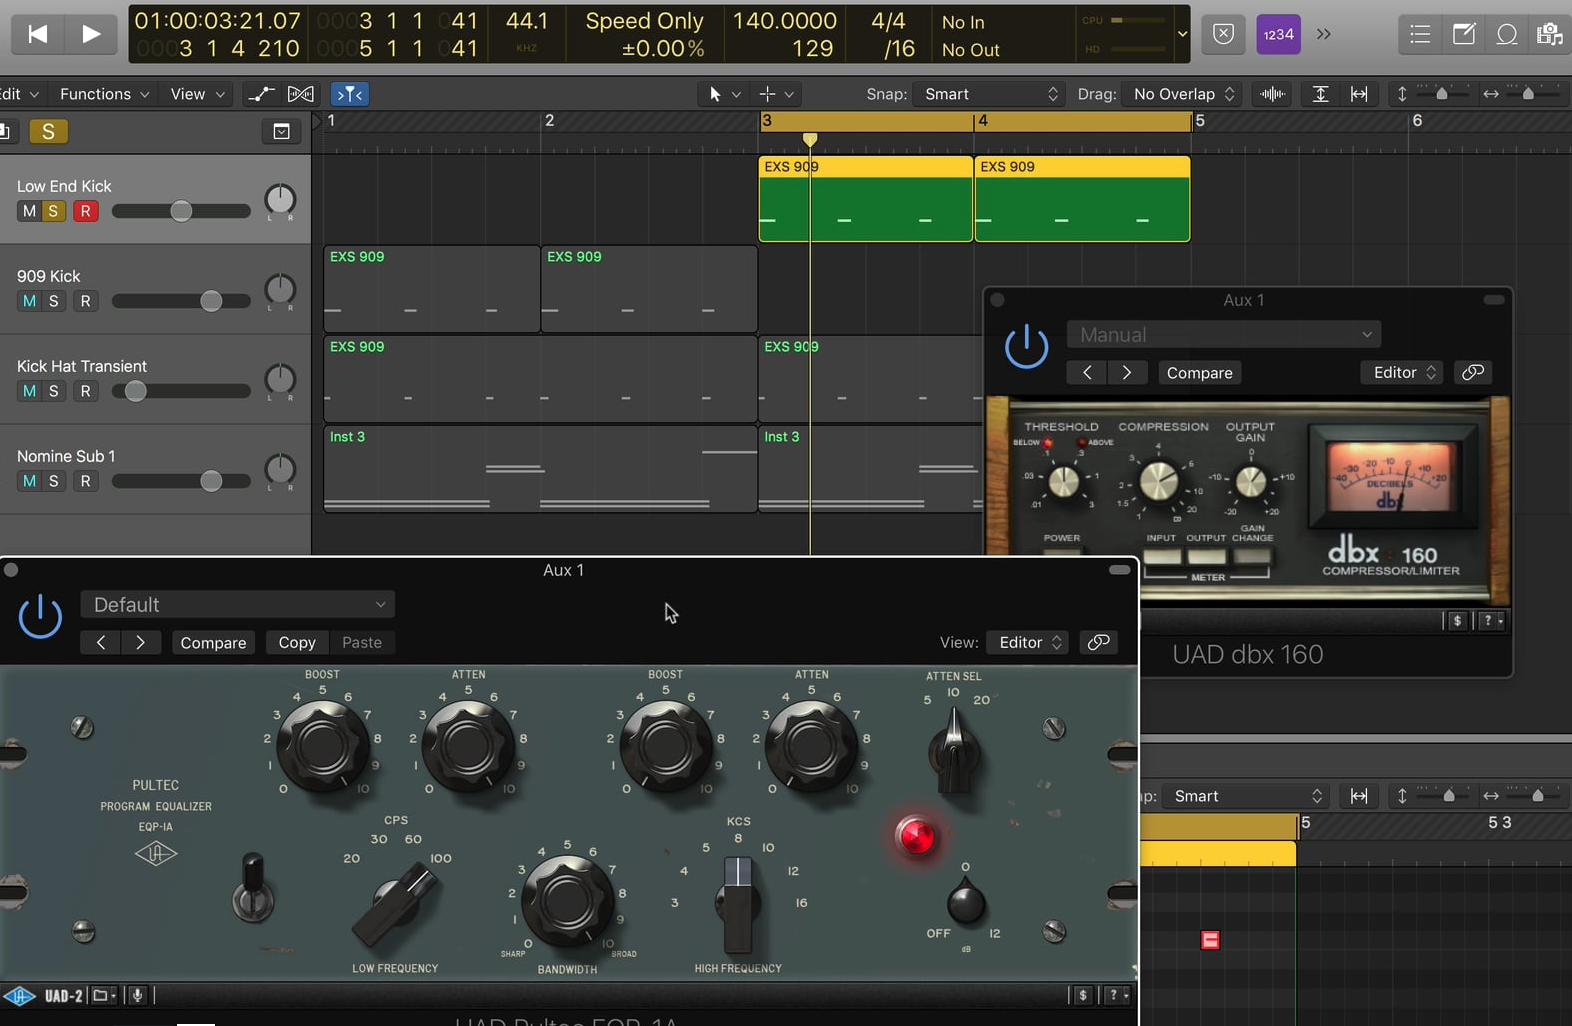Click the 909 Kick pan knob
Image resolution: width=1572 pixels, height=1026 pixels.
(x=280, y=290)
